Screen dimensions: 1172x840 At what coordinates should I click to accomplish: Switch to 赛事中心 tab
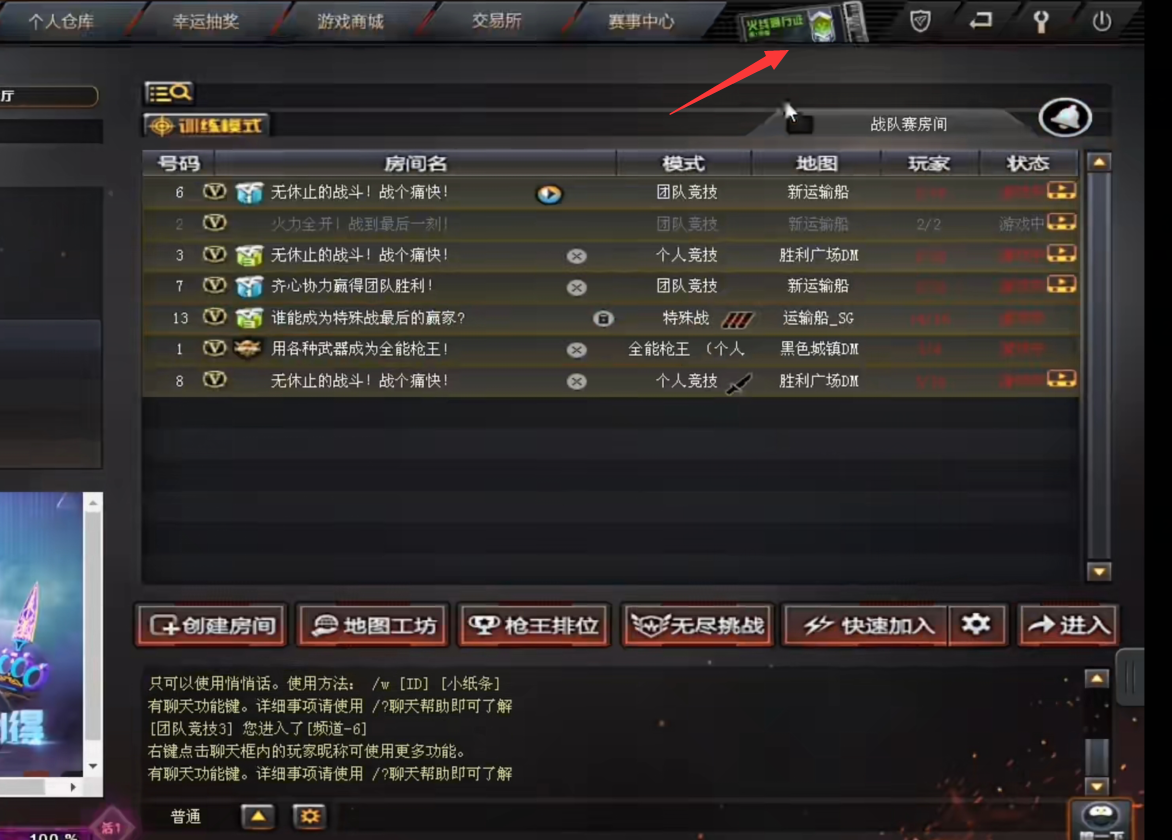(x=641, y=22)
